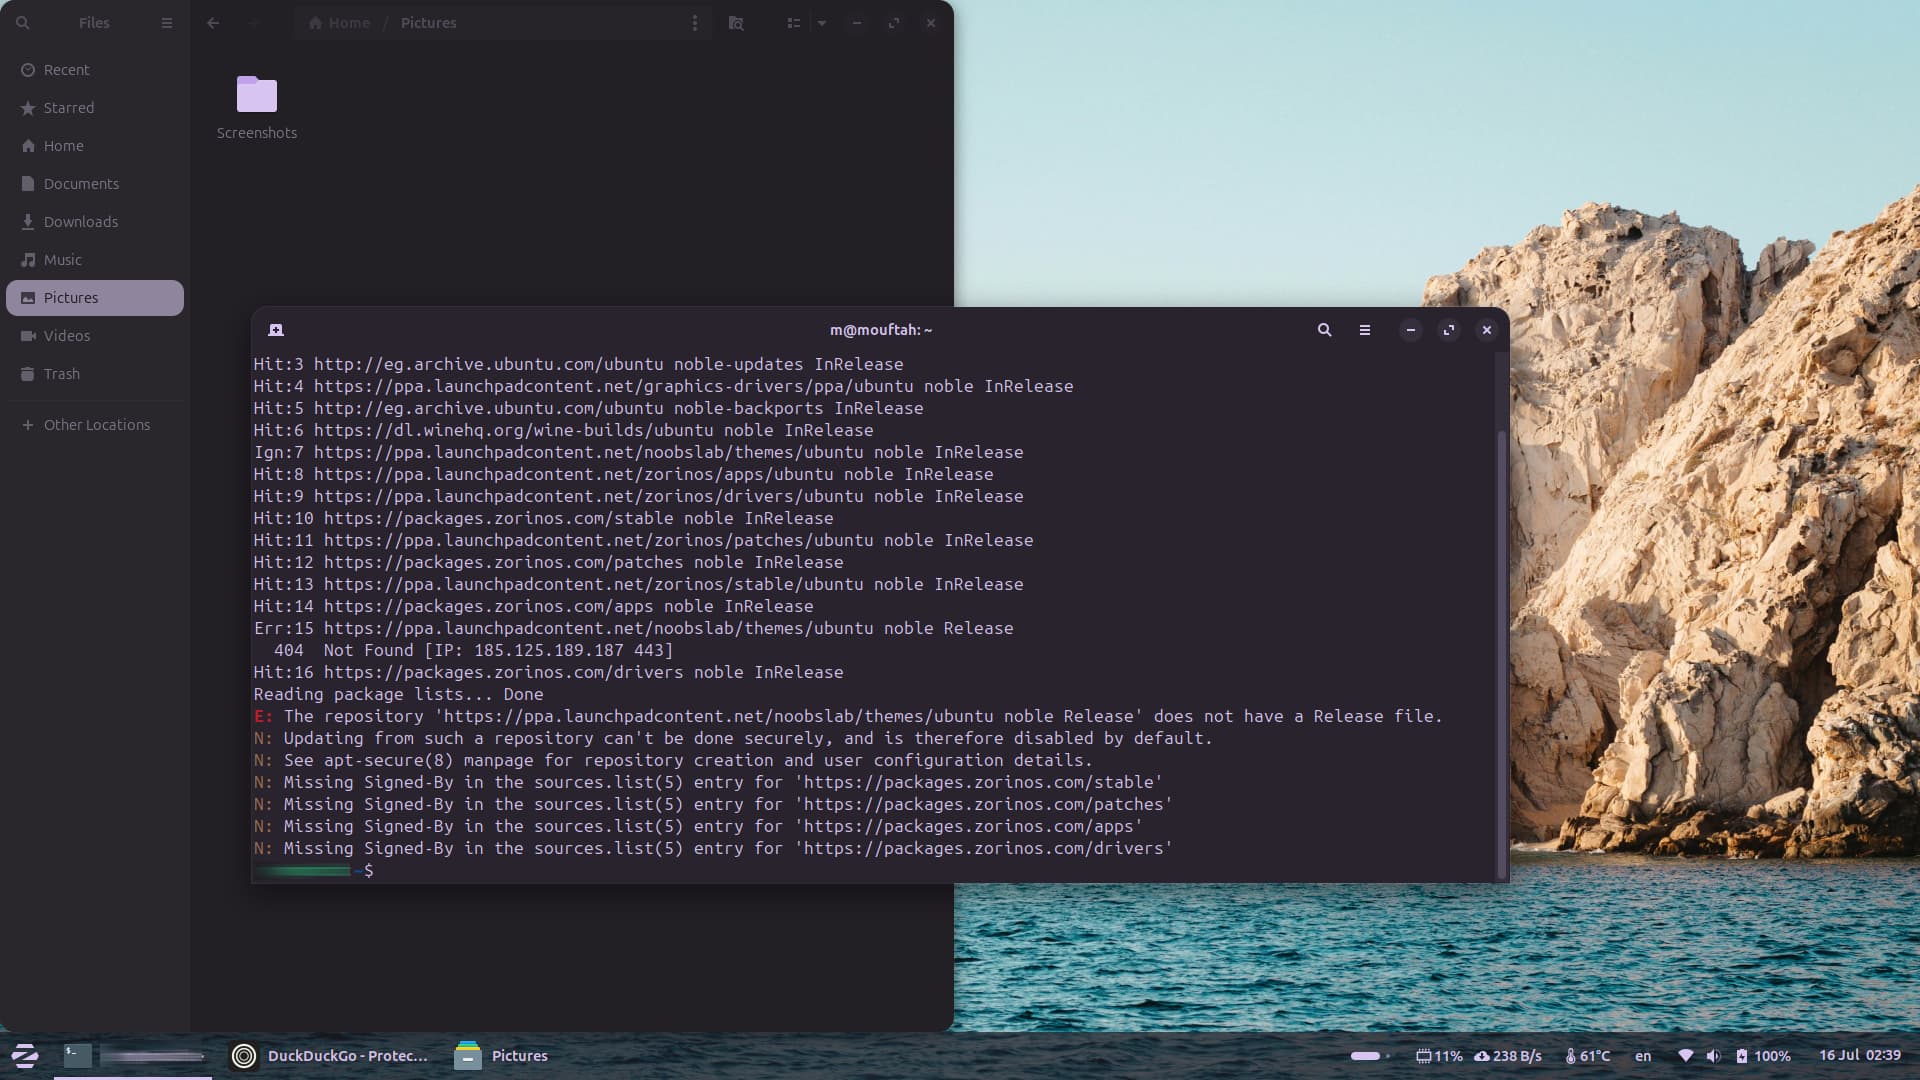This screenshot has width=1920, height=1080.
Task: Switch to the terminal taskbar item
Action: pos(133,1056)
